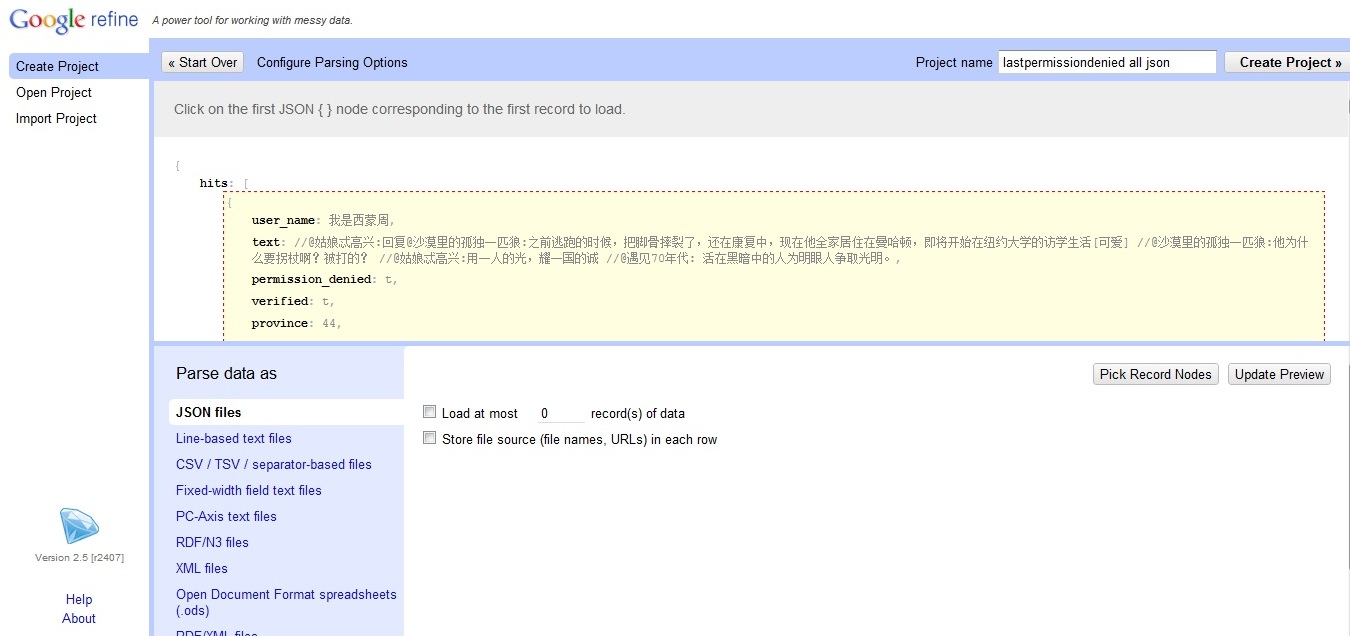Edit the Project name field
This screenshot has width=1350, height=636.
click(1107, 62)
